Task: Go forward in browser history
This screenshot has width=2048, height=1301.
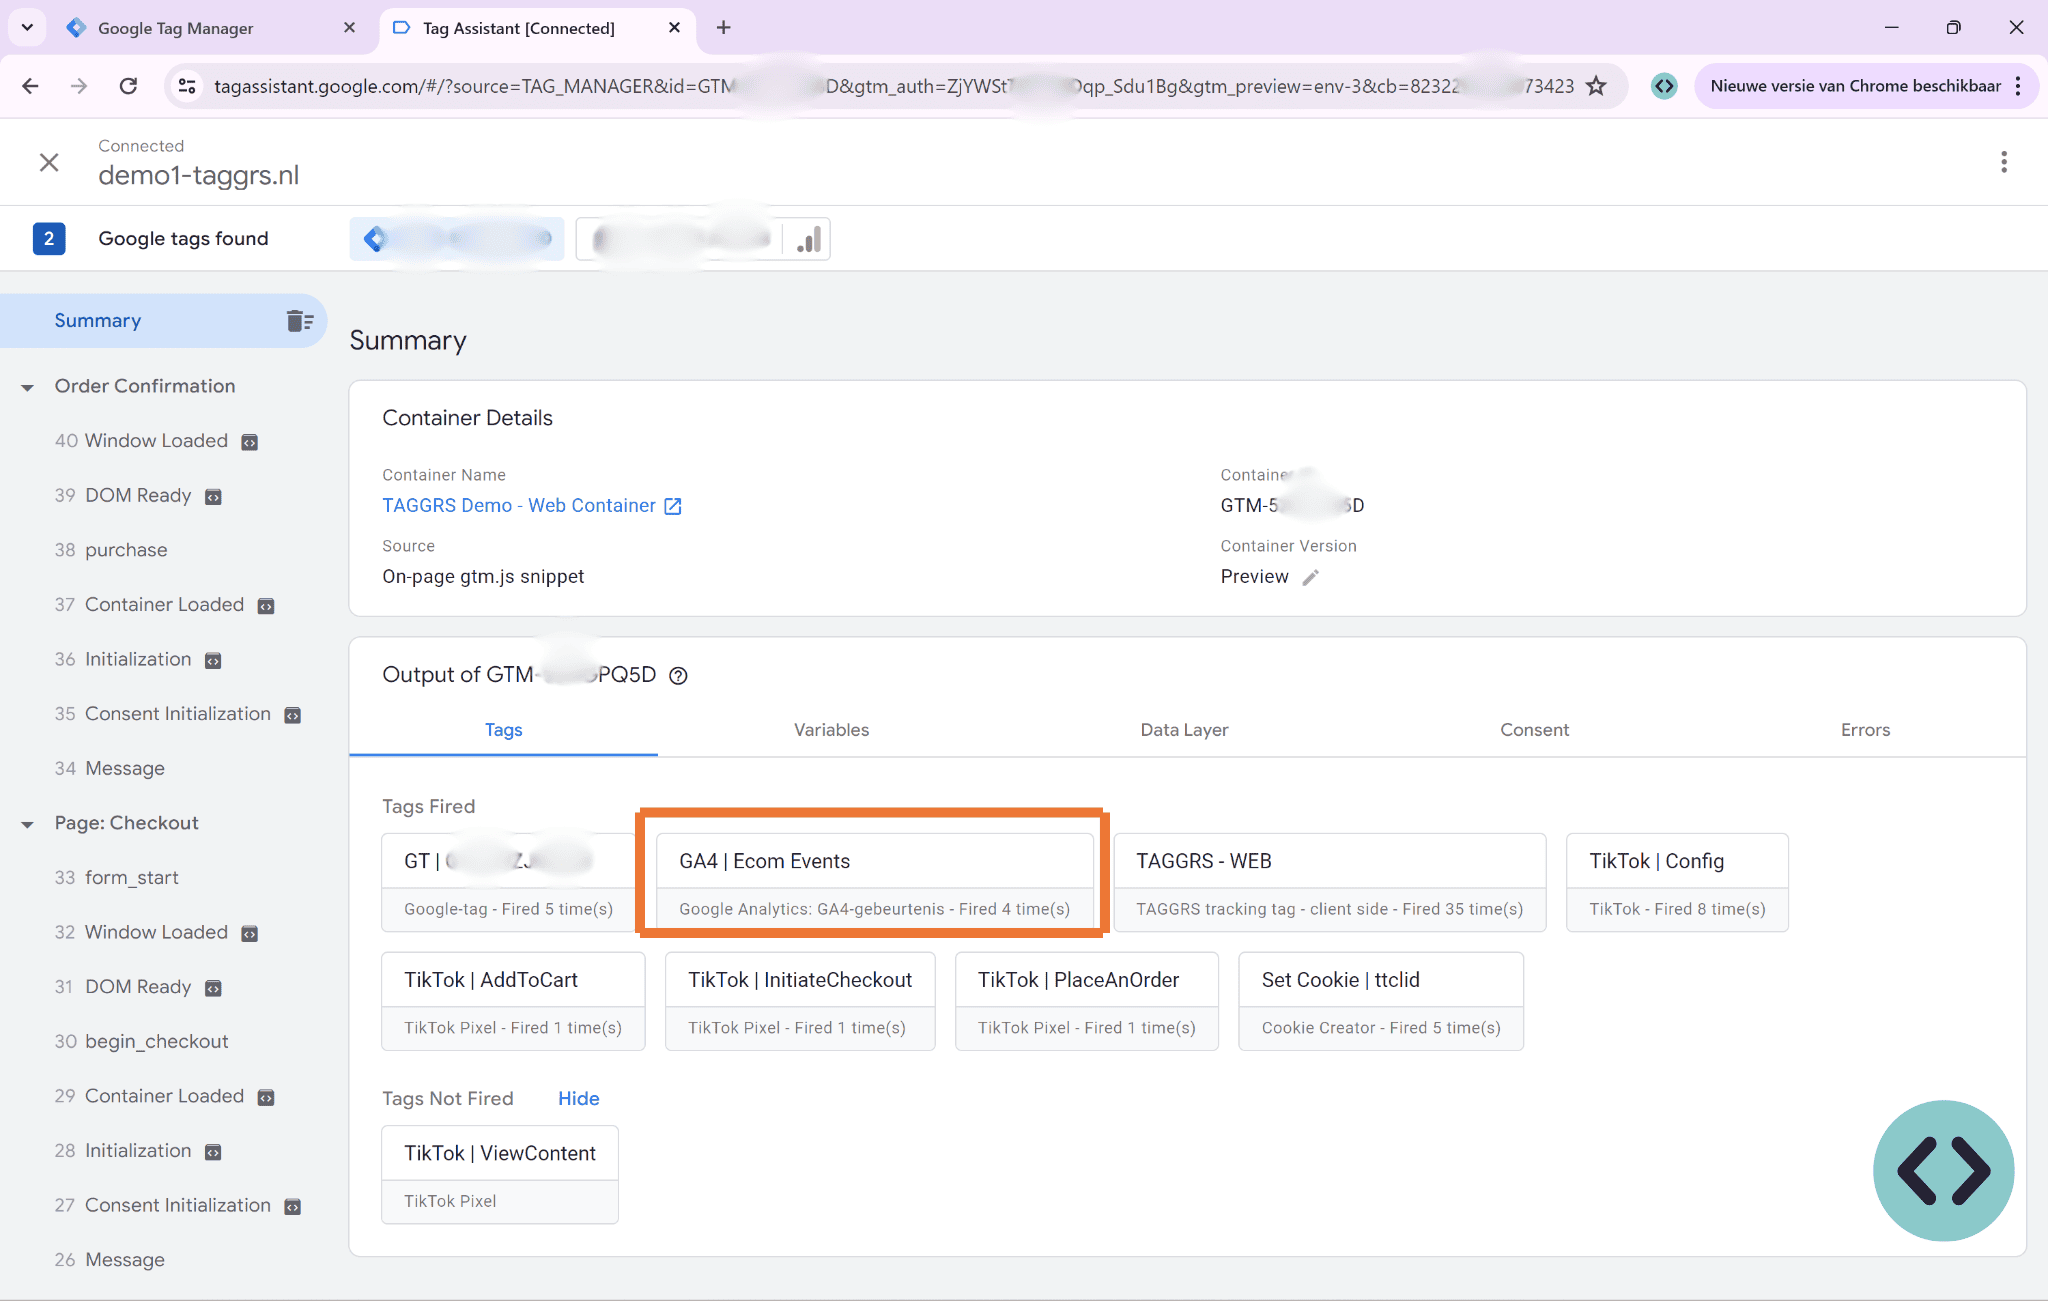Action: [79, 86]
